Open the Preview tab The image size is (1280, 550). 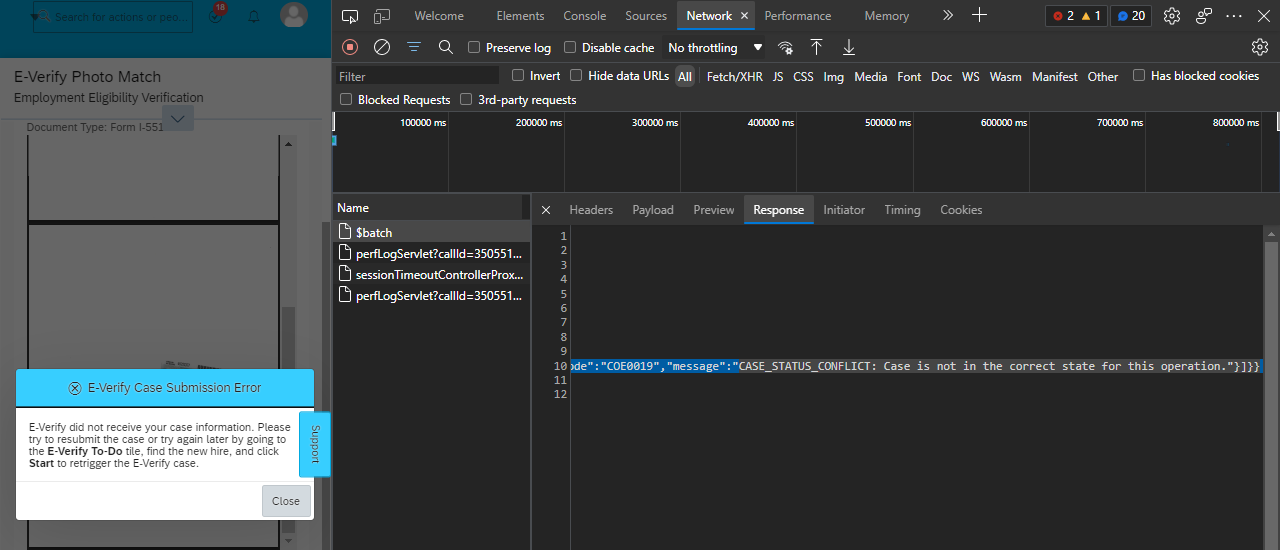click(714, 210)
